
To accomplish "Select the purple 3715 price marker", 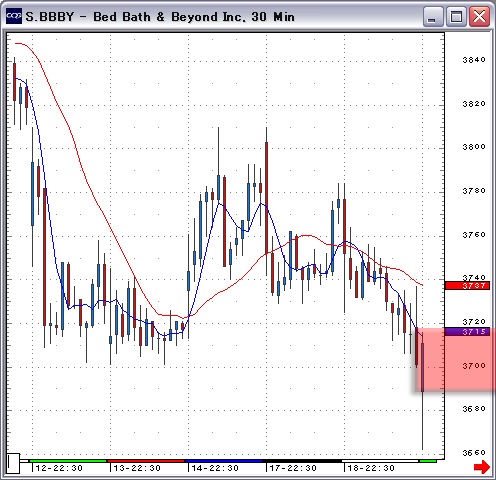I will [x=467, y=332].
